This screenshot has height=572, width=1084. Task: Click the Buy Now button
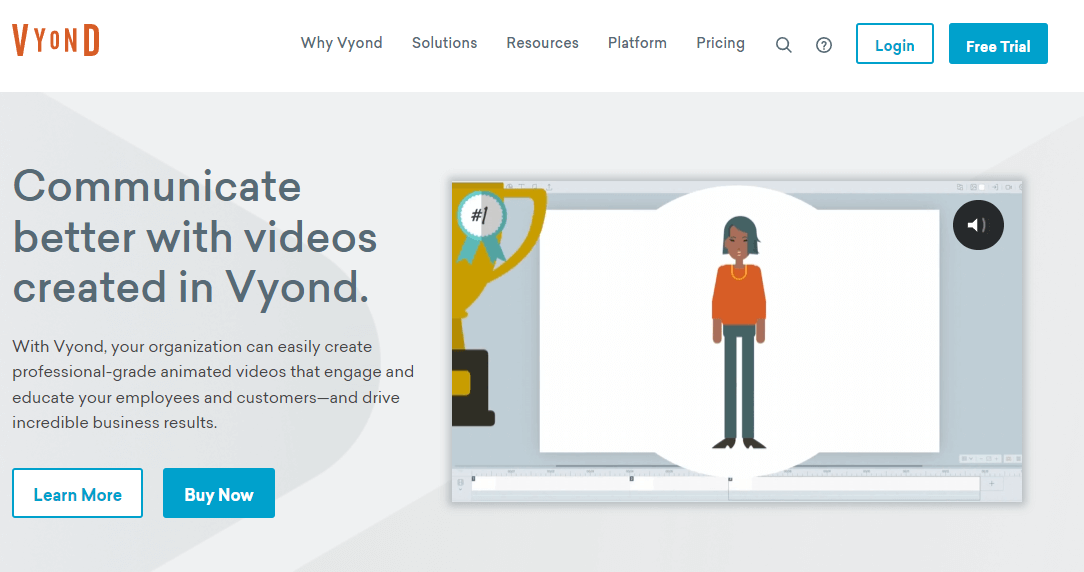(x=219, y=493)
